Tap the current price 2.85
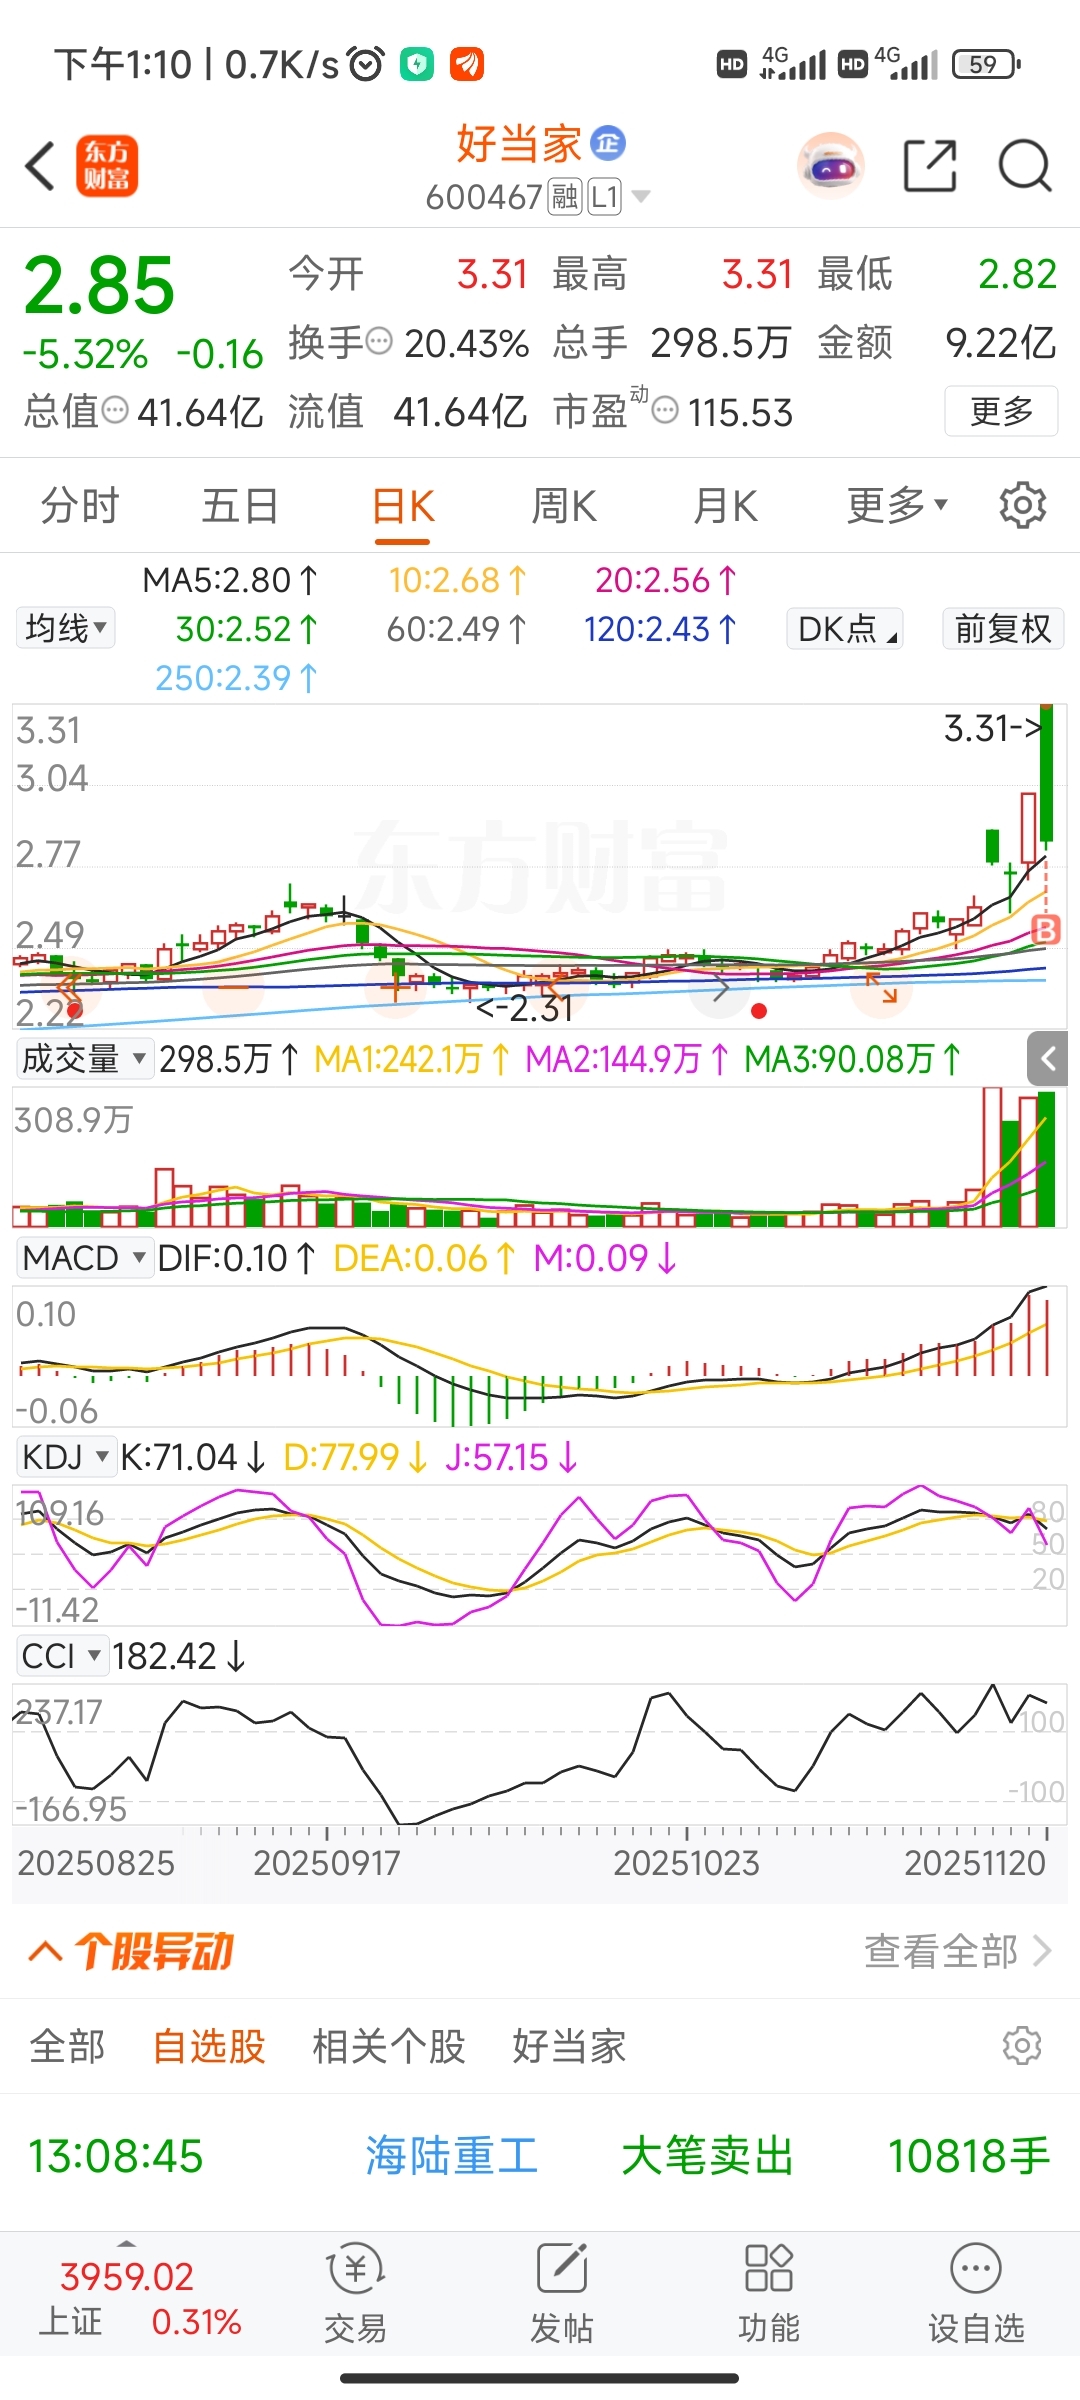 (99, 285)
